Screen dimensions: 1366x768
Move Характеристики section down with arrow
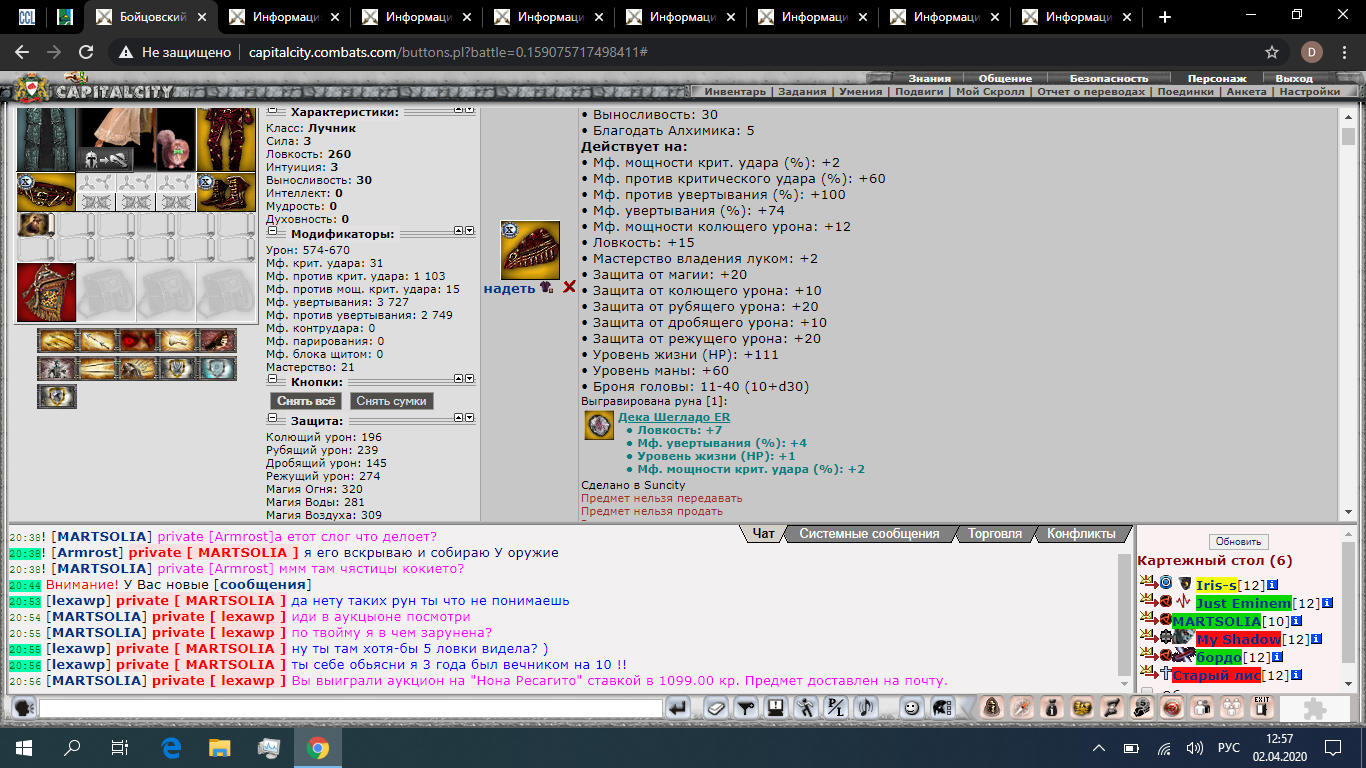click(470, 111)
